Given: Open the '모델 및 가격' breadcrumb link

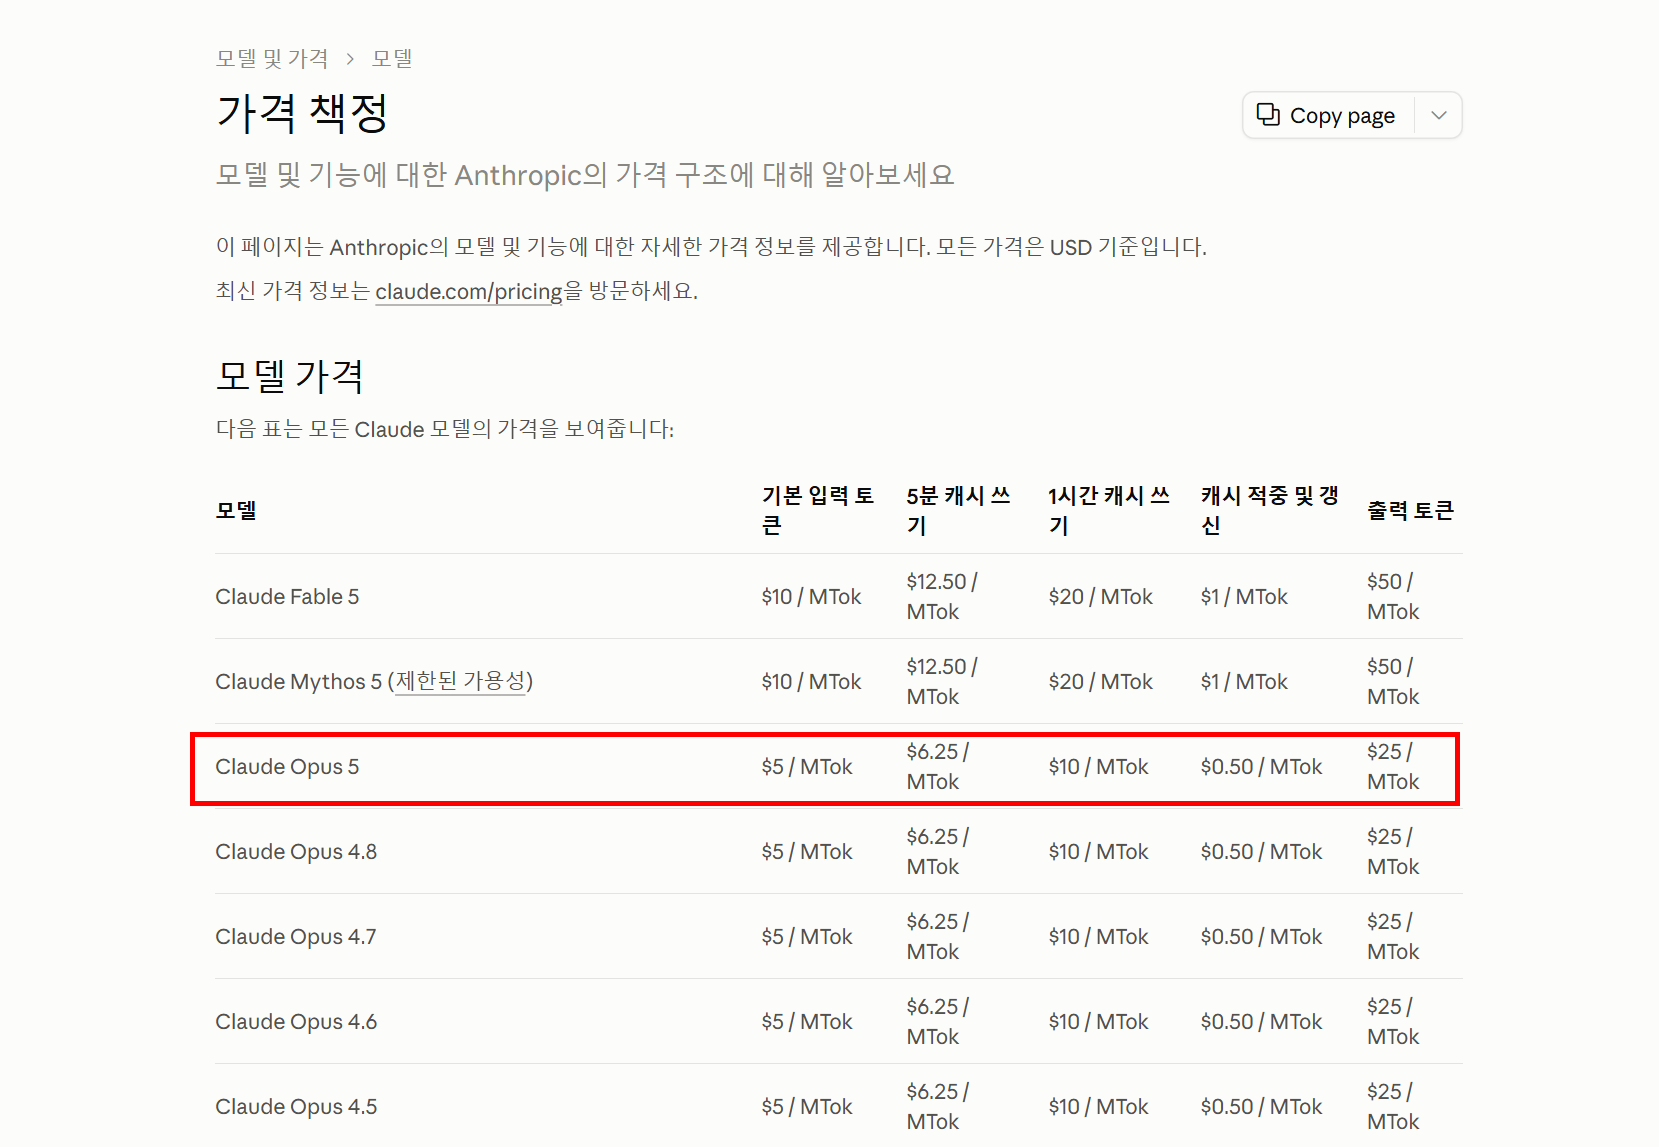Looking at the screenshot, I should [272, 59].
